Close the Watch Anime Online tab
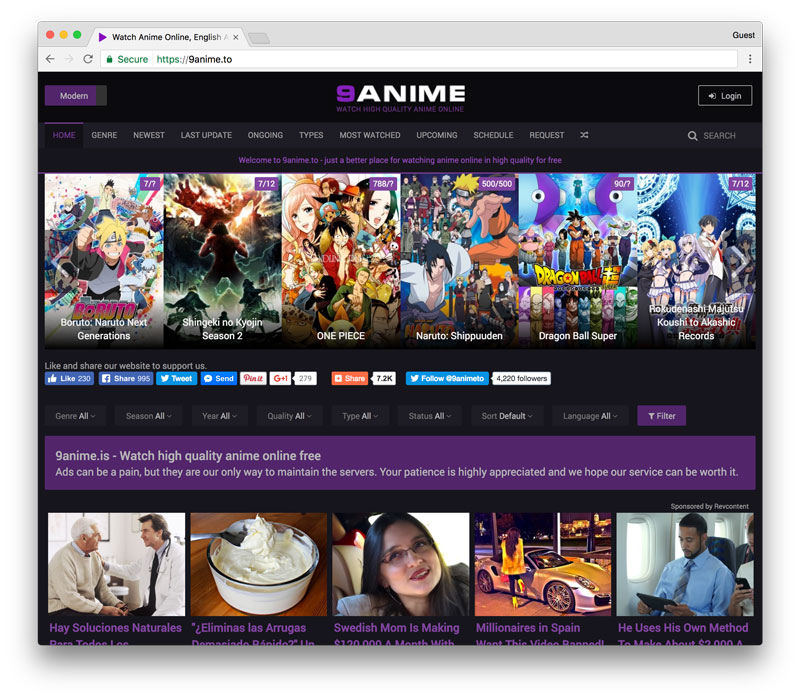This screenshot has height=699, width=800. (x=236, y=37)
